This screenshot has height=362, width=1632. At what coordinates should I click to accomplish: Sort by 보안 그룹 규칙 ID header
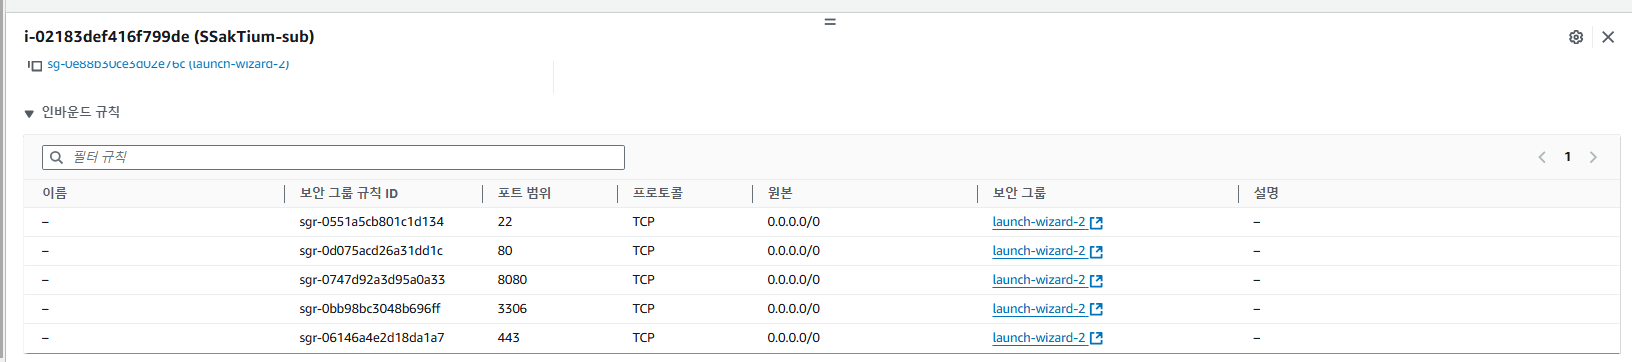349,193
